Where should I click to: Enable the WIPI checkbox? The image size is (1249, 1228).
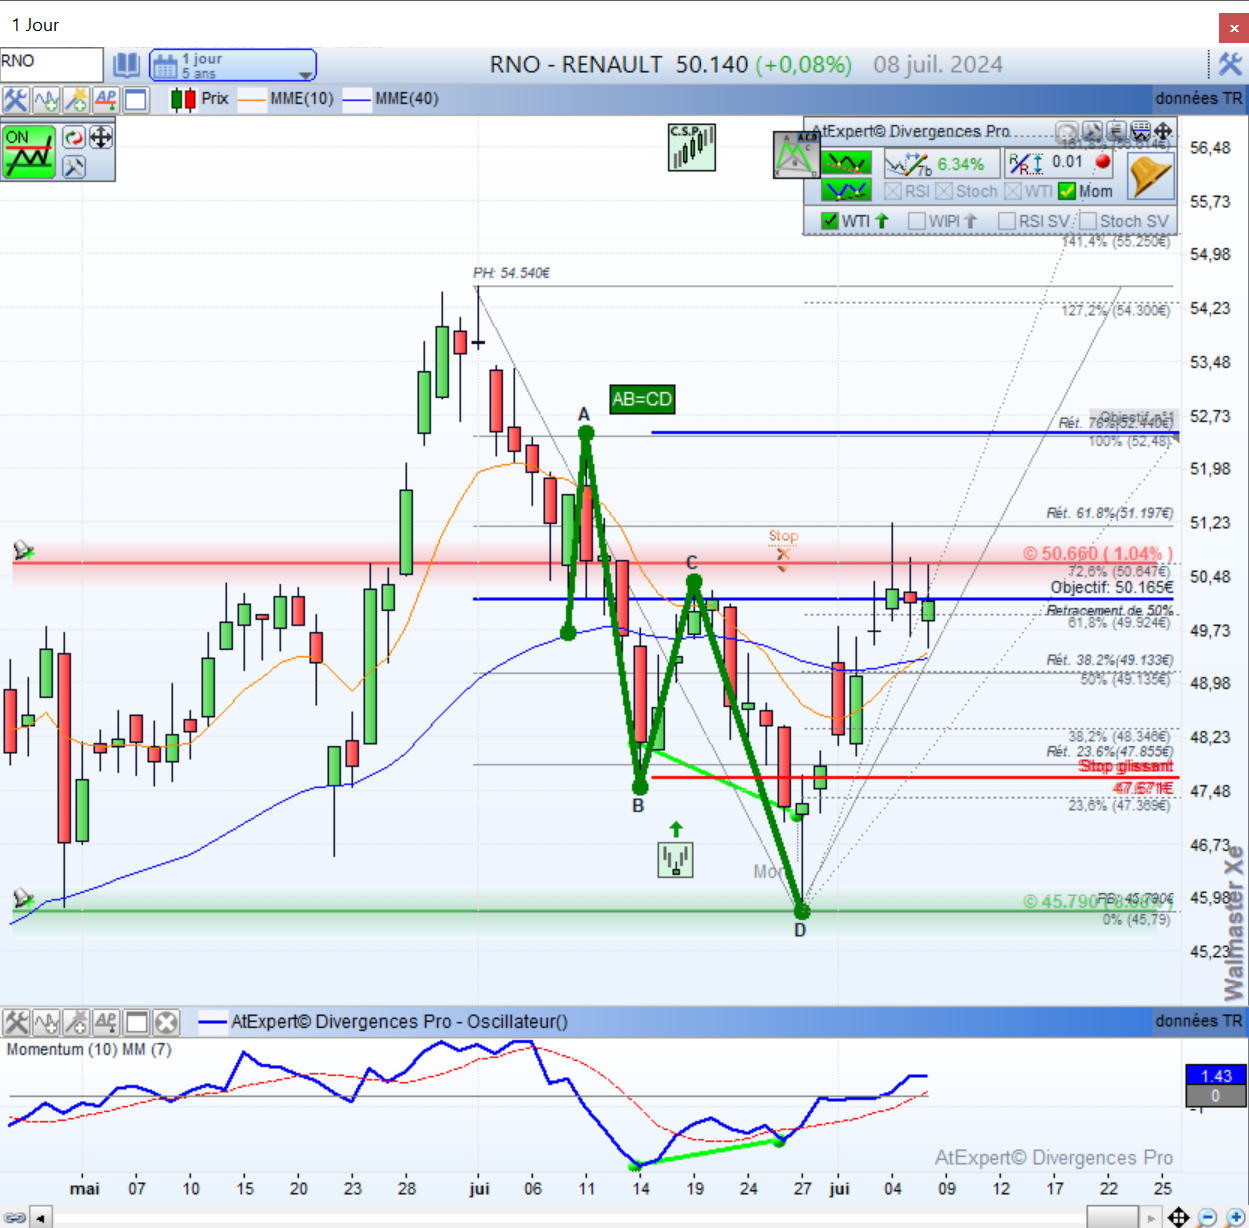pos(917,221)
